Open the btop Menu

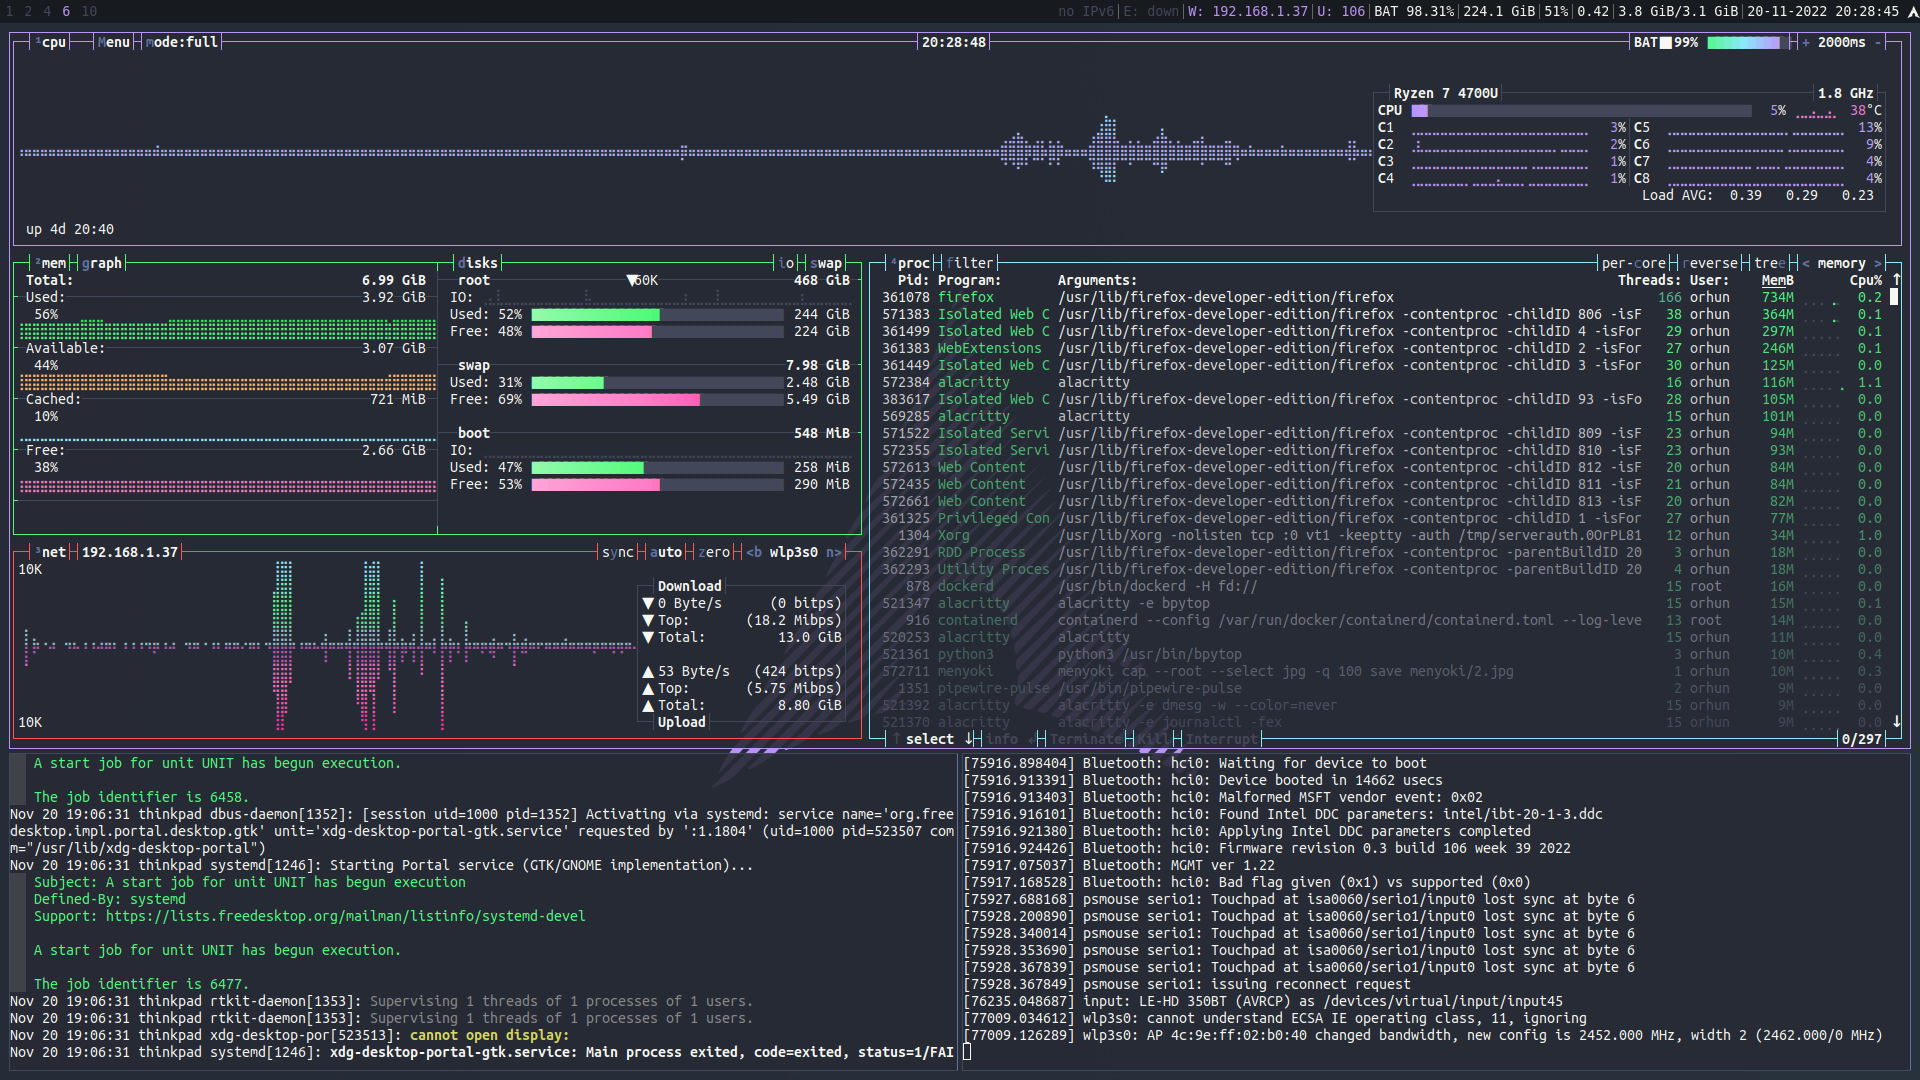point(114,42)
